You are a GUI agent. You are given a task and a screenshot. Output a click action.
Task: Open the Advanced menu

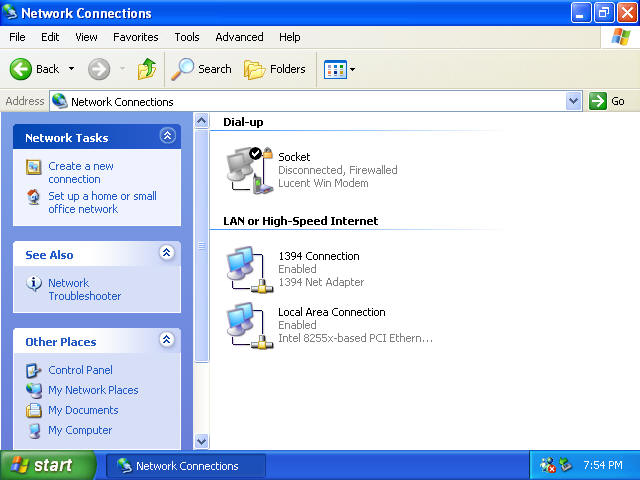(x=239, y=37)
